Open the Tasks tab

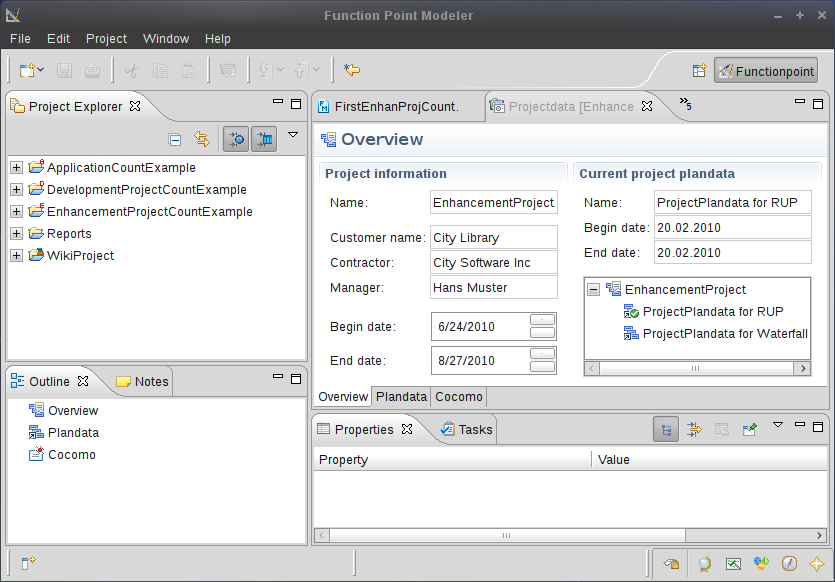467,429
